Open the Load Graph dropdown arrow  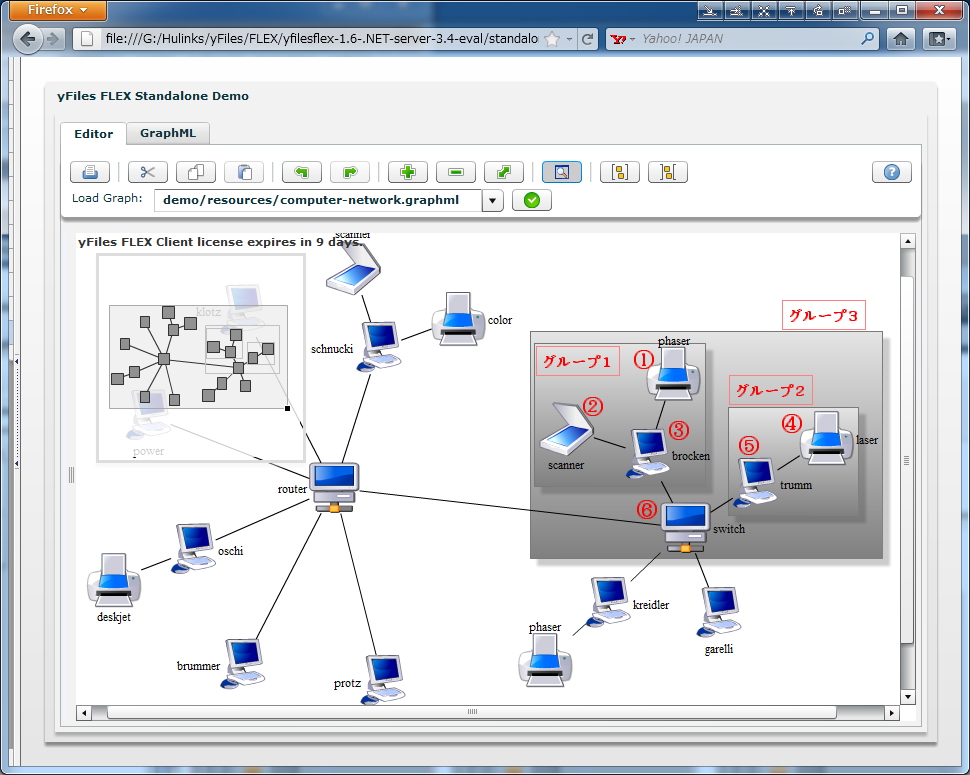[492, 200]
